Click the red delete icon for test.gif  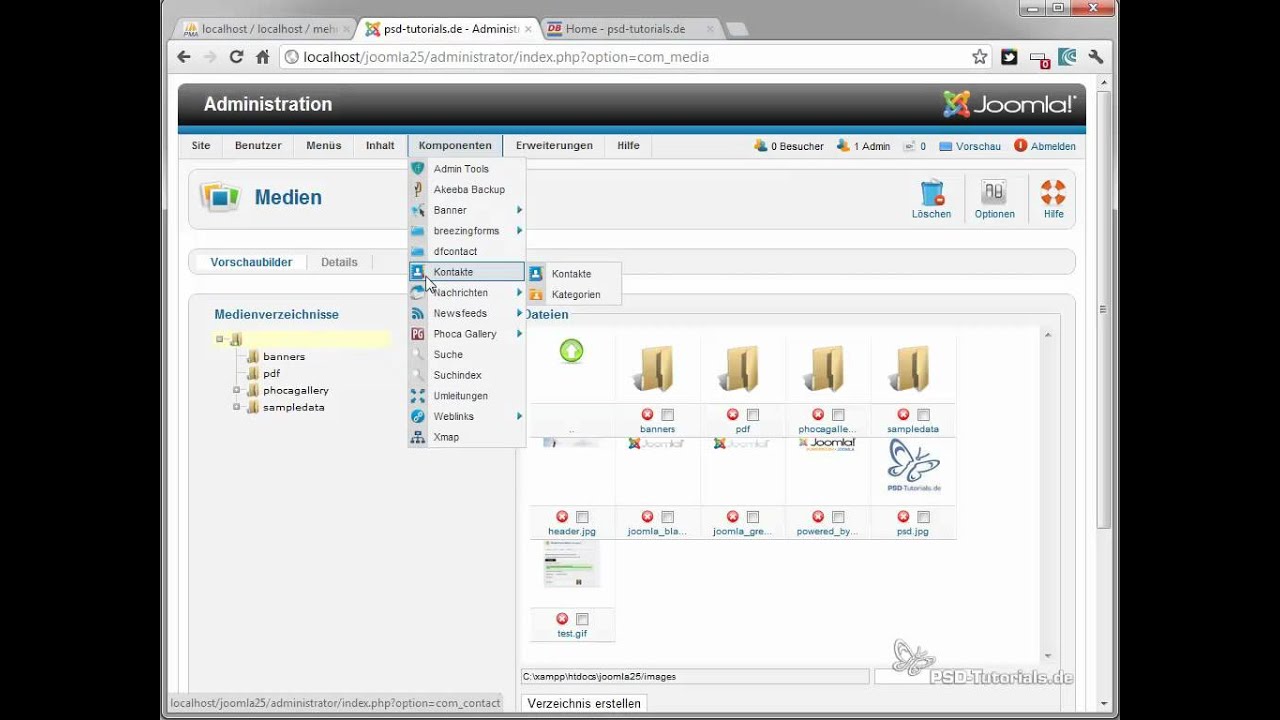tap(562, 619)
